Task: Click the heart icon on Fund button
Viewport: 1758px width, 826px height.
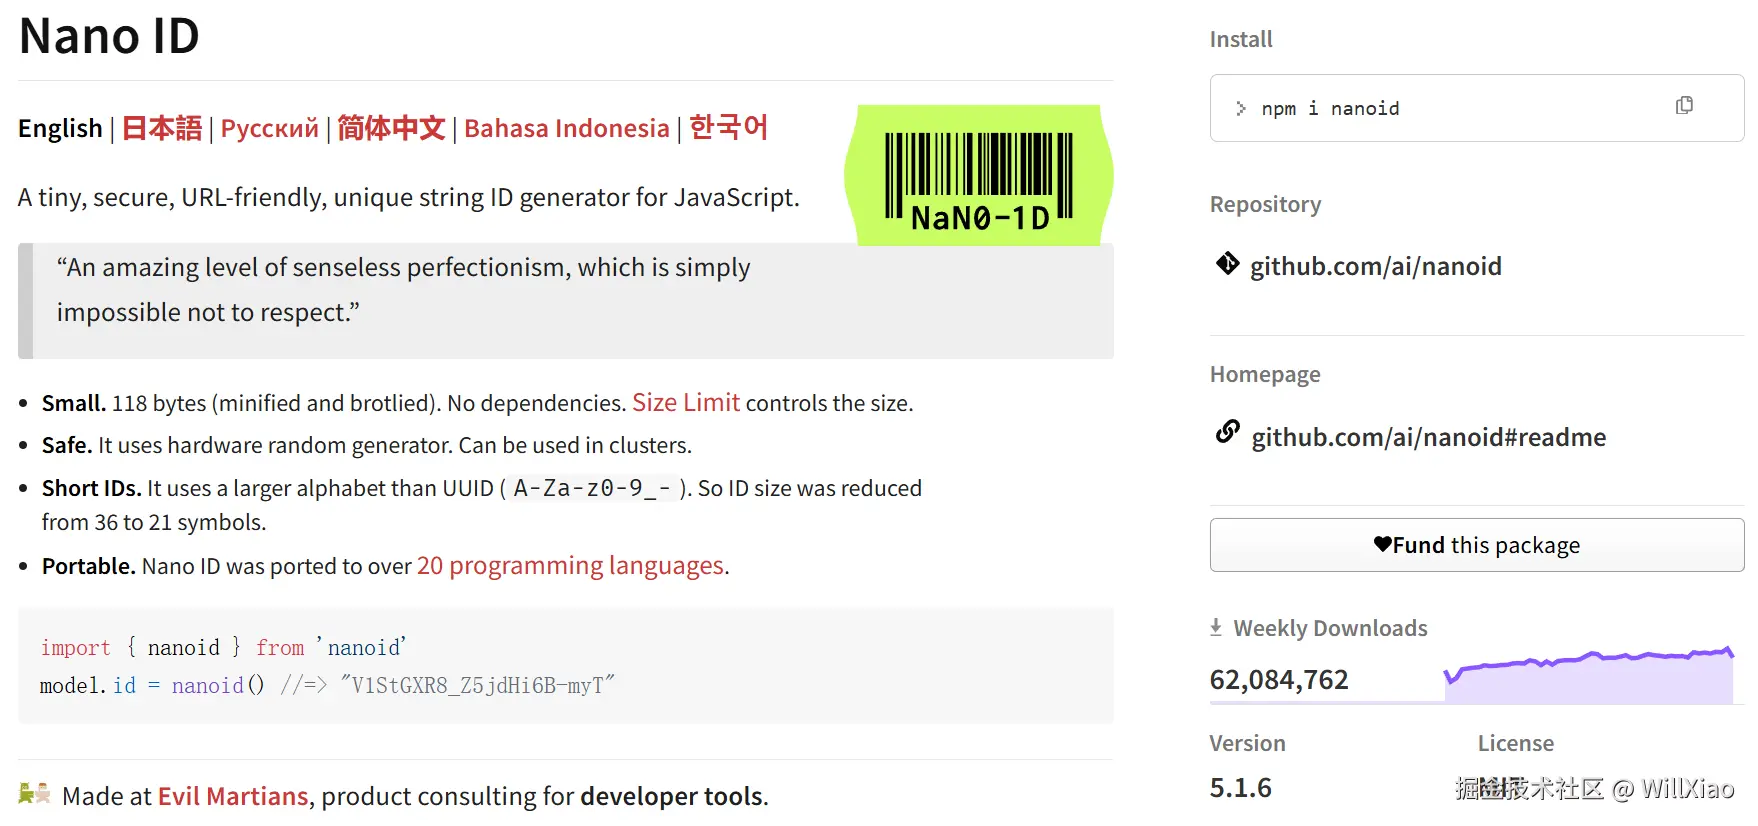Action: click(x=1382, y=544)
